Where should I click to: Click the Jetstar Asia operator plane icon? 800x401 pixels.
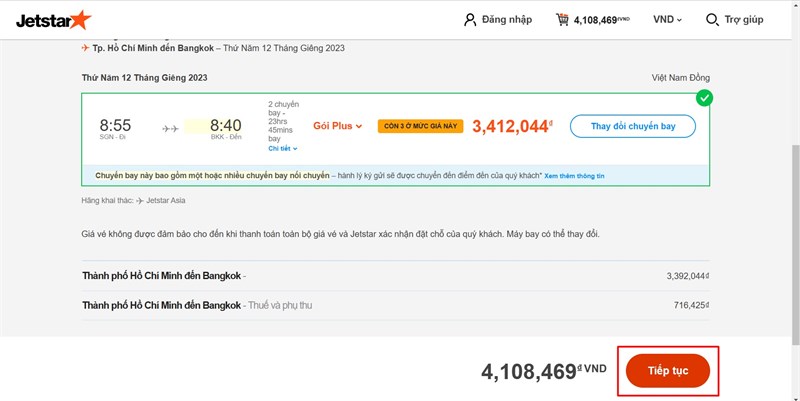139,200
